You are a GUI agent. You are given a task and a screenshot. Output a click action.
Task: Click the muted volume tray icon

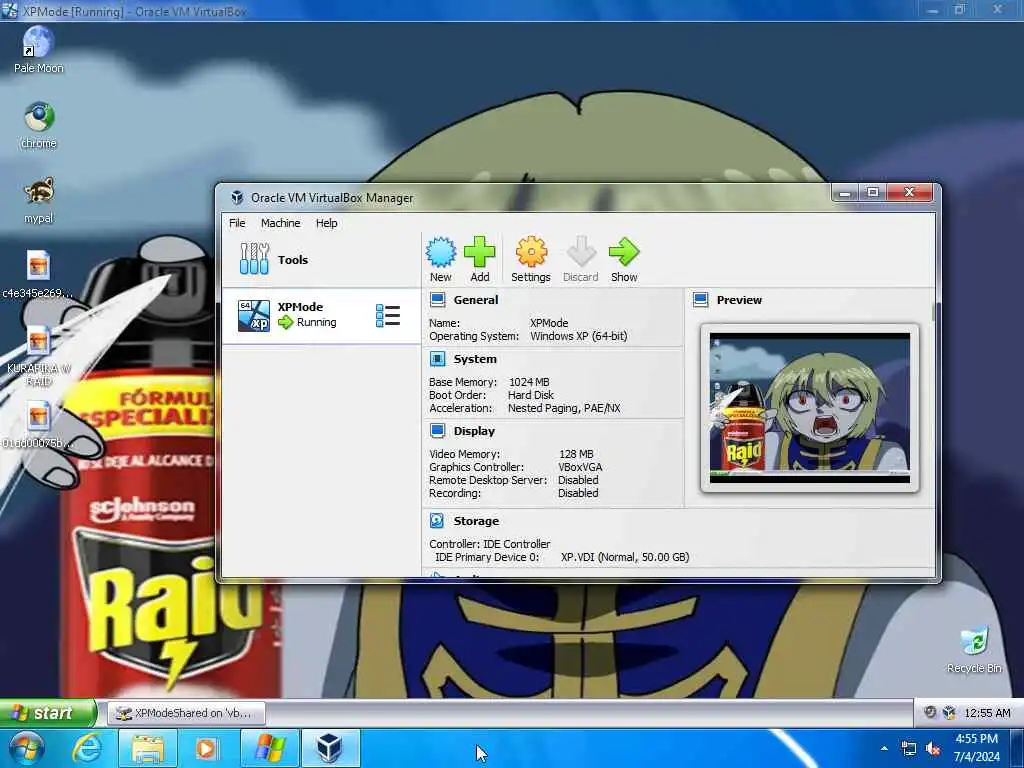pos(933,748)
